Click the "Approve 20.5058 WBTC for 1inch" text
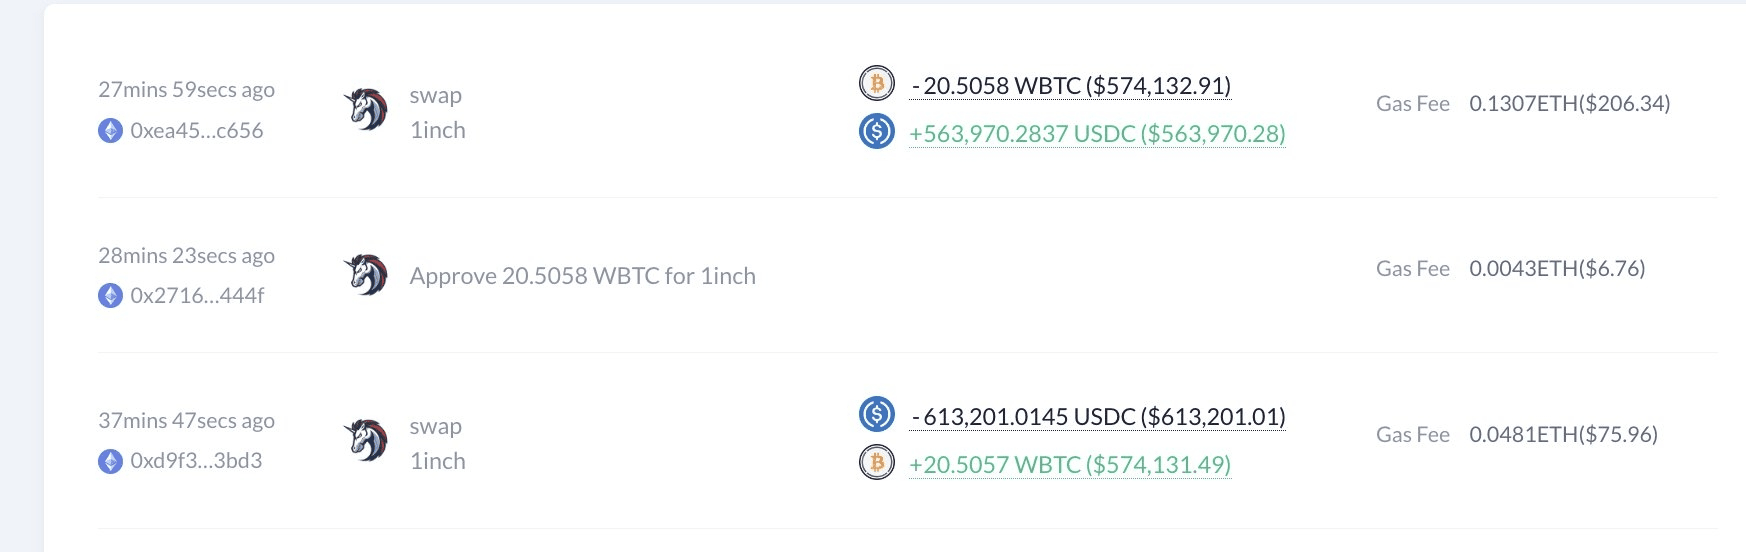The height and width of the screenshot is (552, 1746). (x=582, y=276)
